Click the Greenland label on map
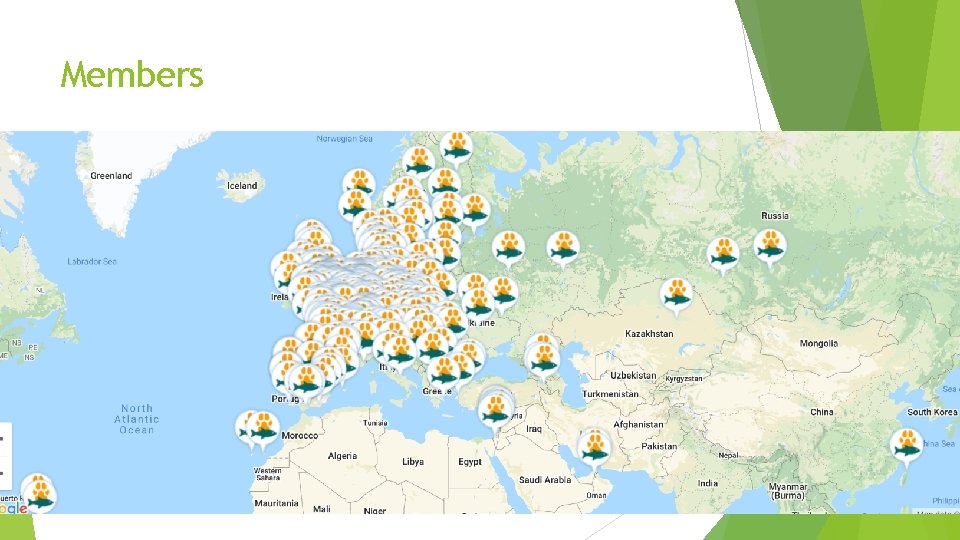This screenshot has height=540, width=960. [111, 176]
